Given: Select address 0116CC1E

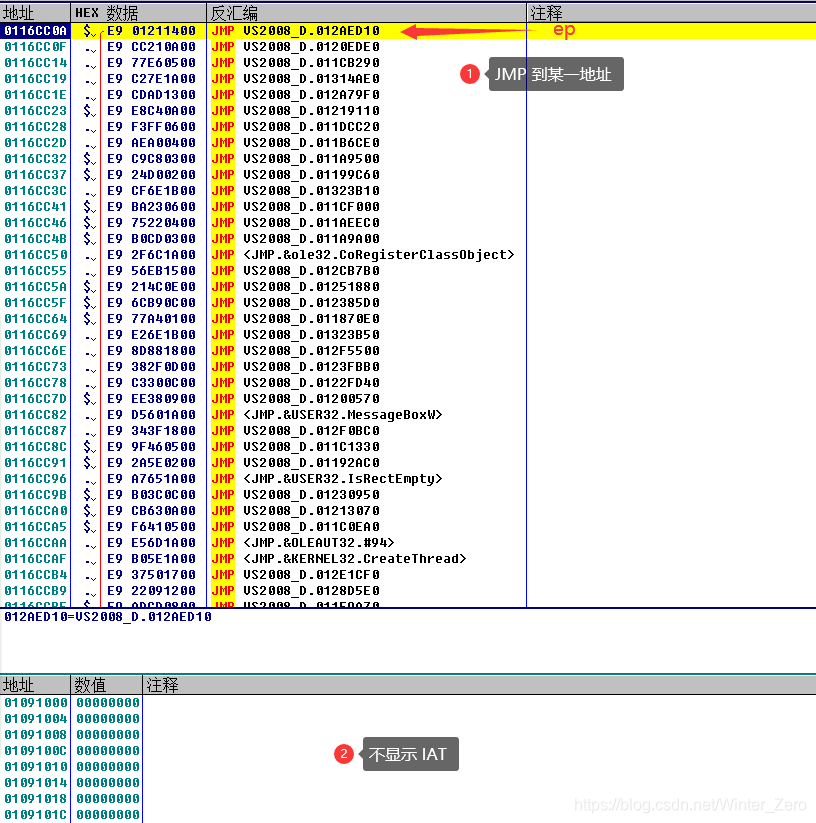Looking at the screenshot, I should pos(36,95).
